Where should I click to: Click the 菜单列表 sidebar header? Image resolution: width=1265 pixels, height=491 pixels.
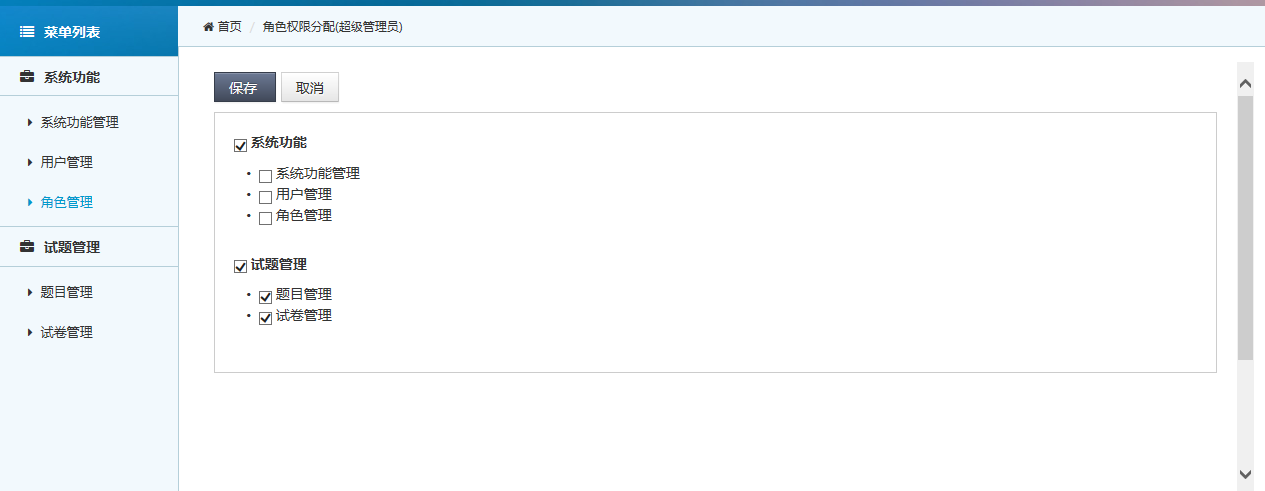tap(89, 32)
